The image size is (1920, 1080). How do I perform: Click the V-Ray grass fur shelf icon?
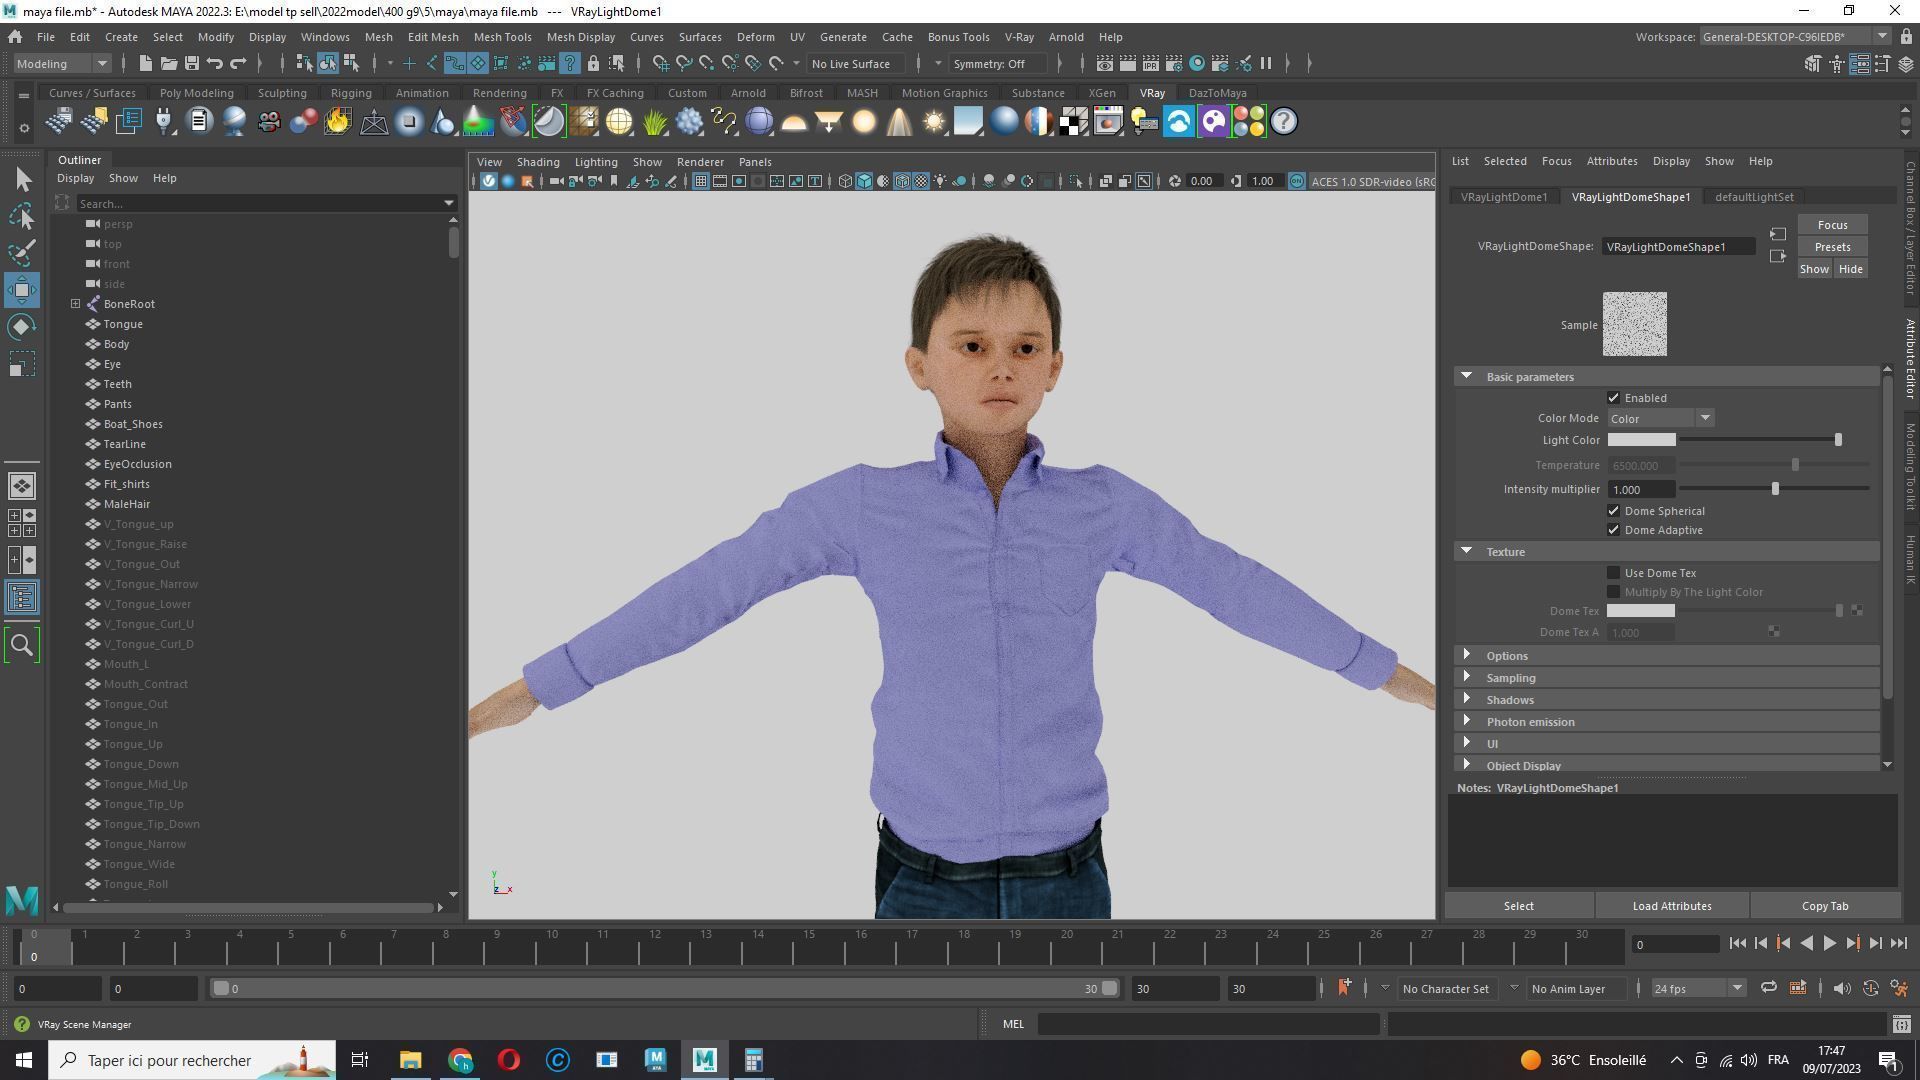click(654, 122)
